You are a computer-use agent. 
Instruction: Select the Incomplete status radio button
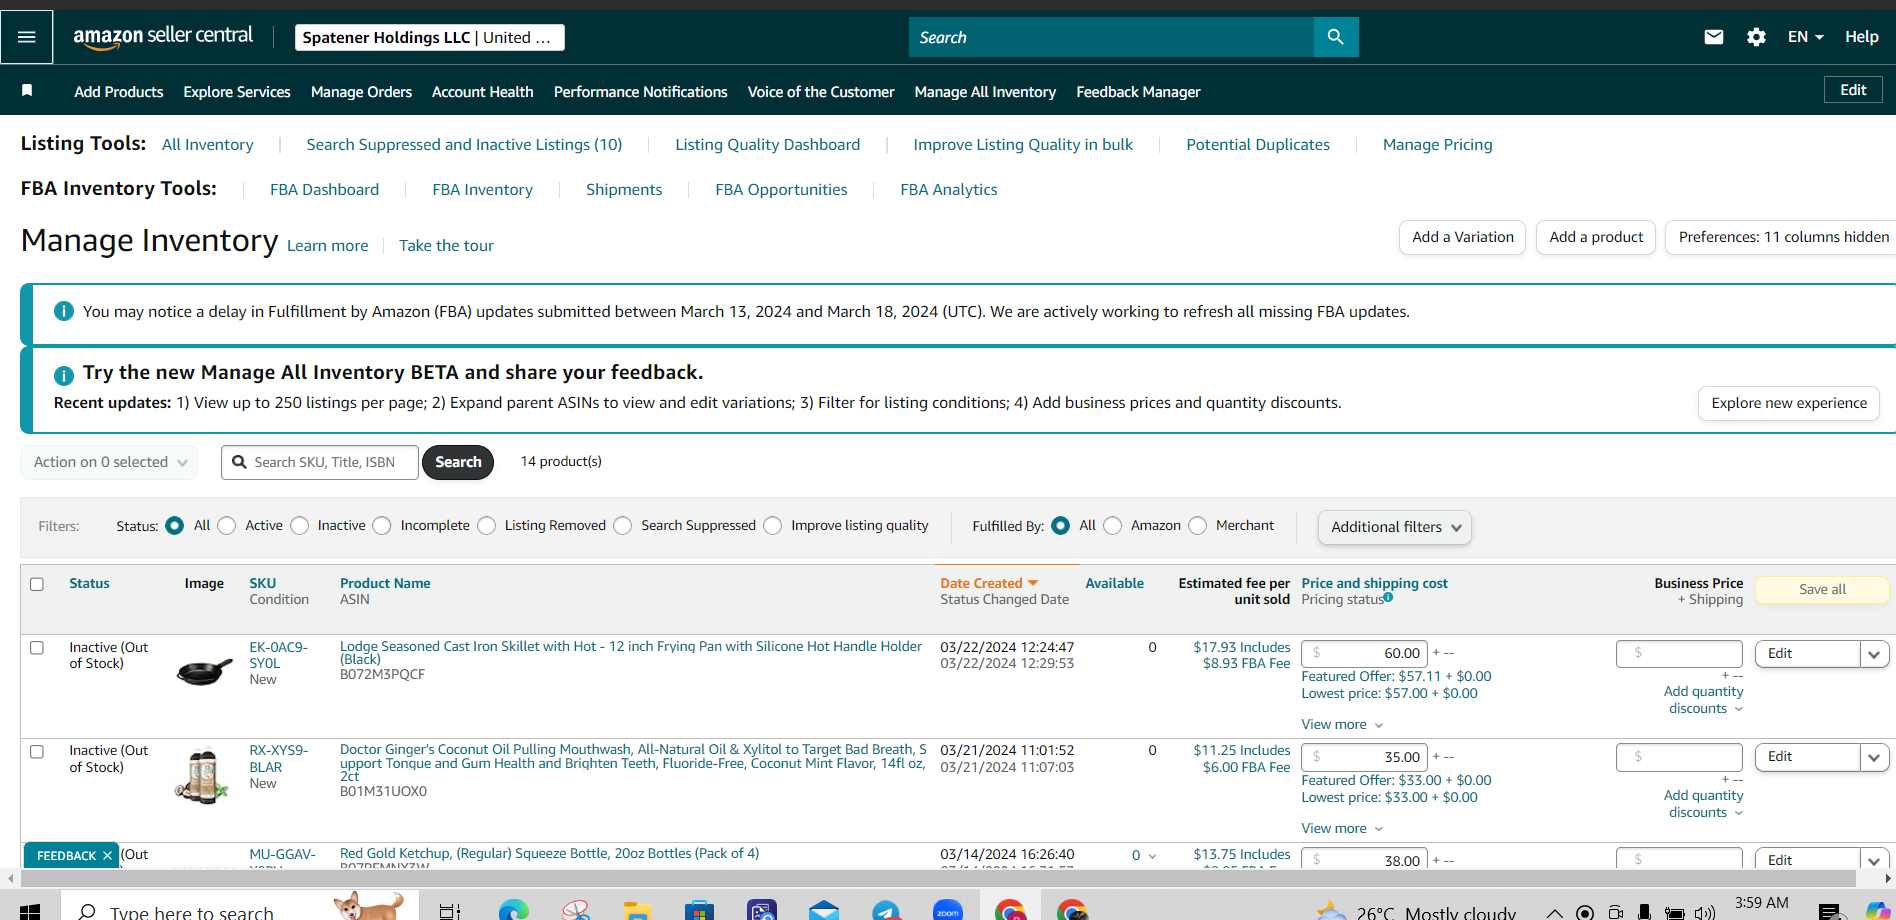click(x=382, y=526)
